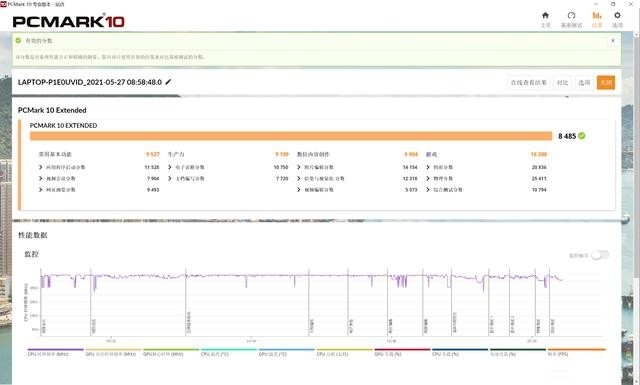Click the green check icon in banner

(18, 40)
